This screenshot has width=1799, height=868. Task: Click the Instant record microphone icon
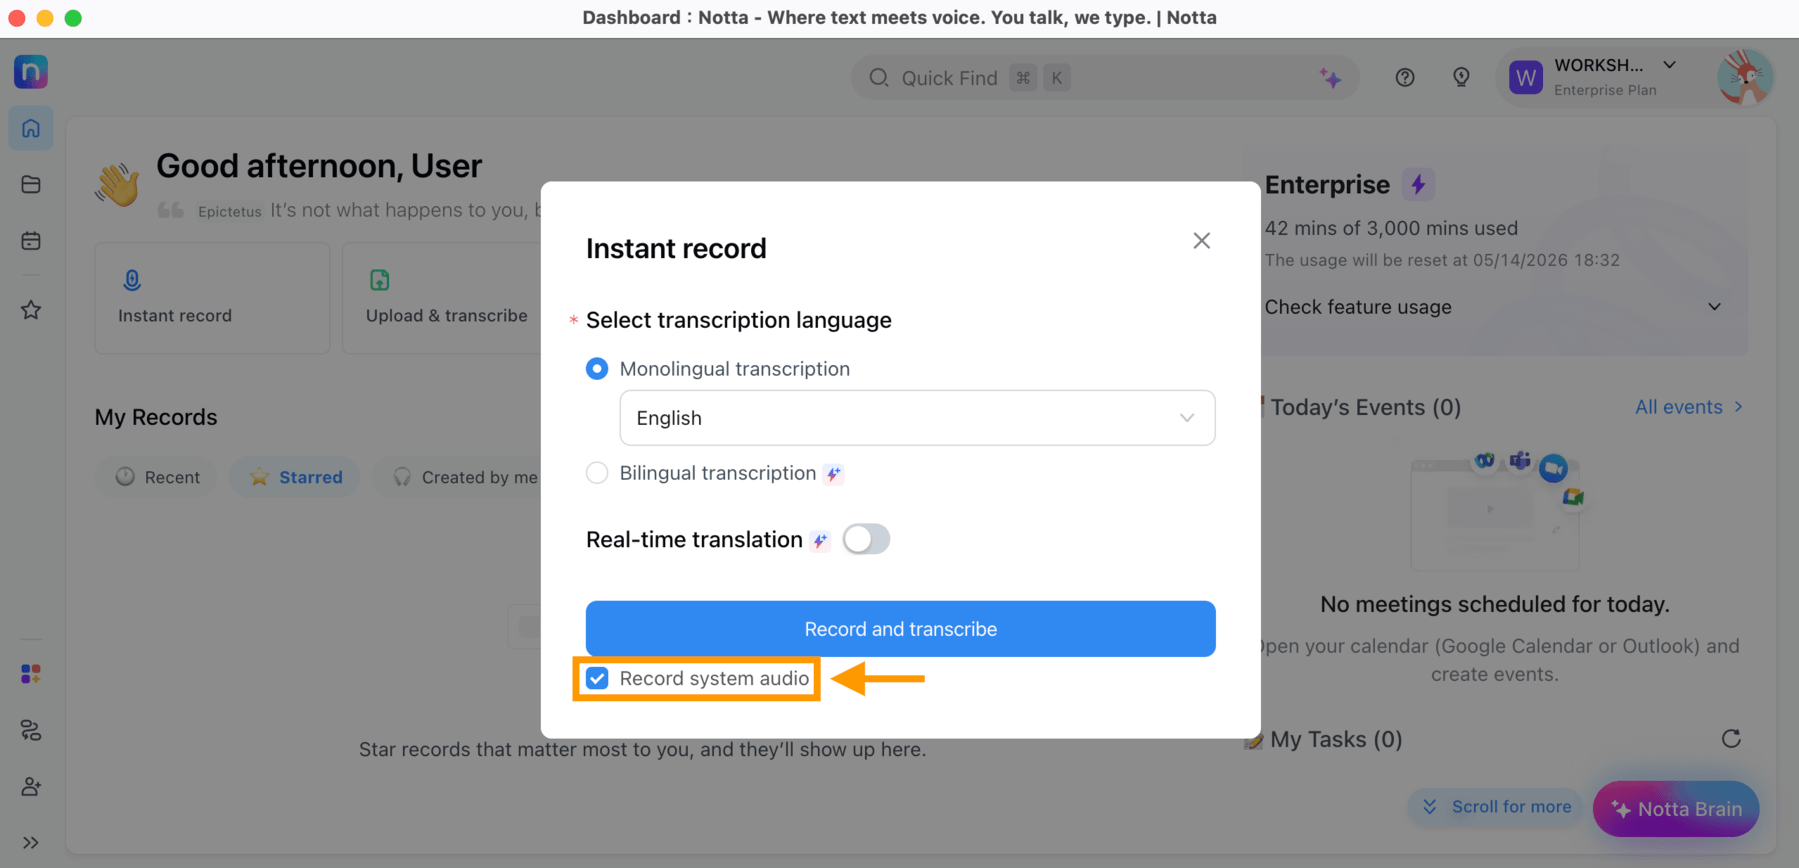[x=132, y=280]
